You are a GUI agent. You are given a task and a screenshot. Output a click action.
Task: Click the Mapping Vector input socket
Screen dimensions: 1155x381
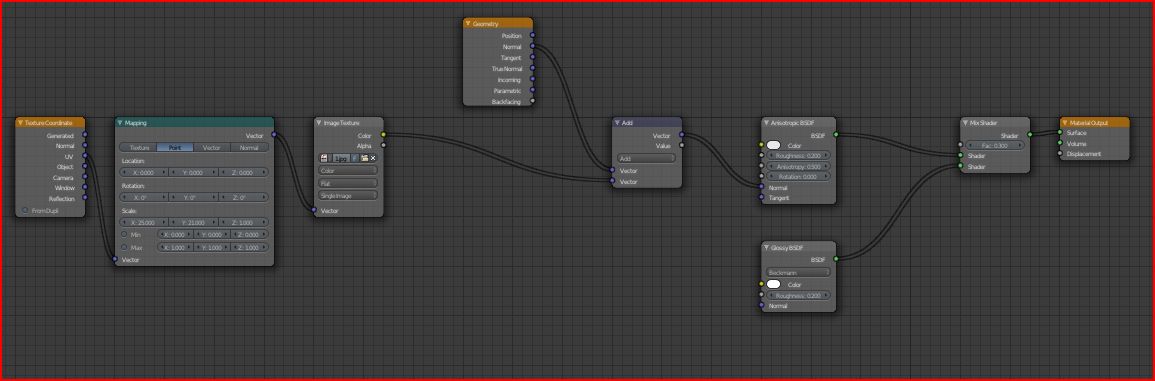115,259
